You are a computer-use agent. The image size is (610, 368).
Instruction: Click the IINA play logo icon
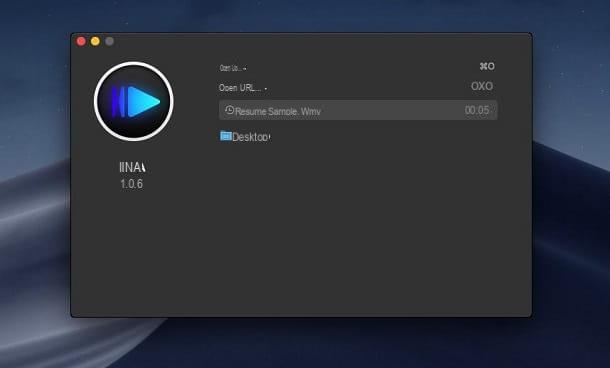[x=134, y=102]
